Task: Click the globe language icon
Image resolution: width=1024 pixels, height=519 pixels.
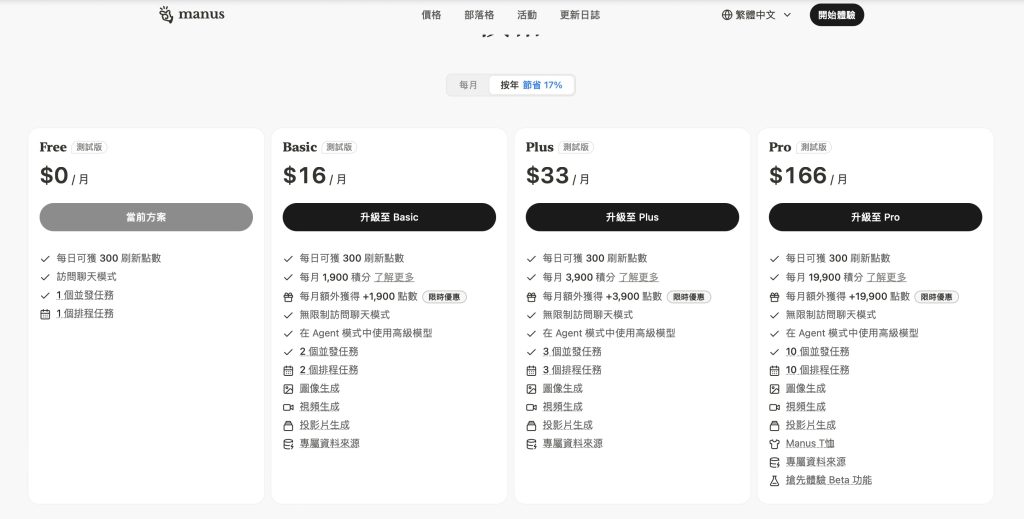Action: pyautogui.click(x=727, y=15)
